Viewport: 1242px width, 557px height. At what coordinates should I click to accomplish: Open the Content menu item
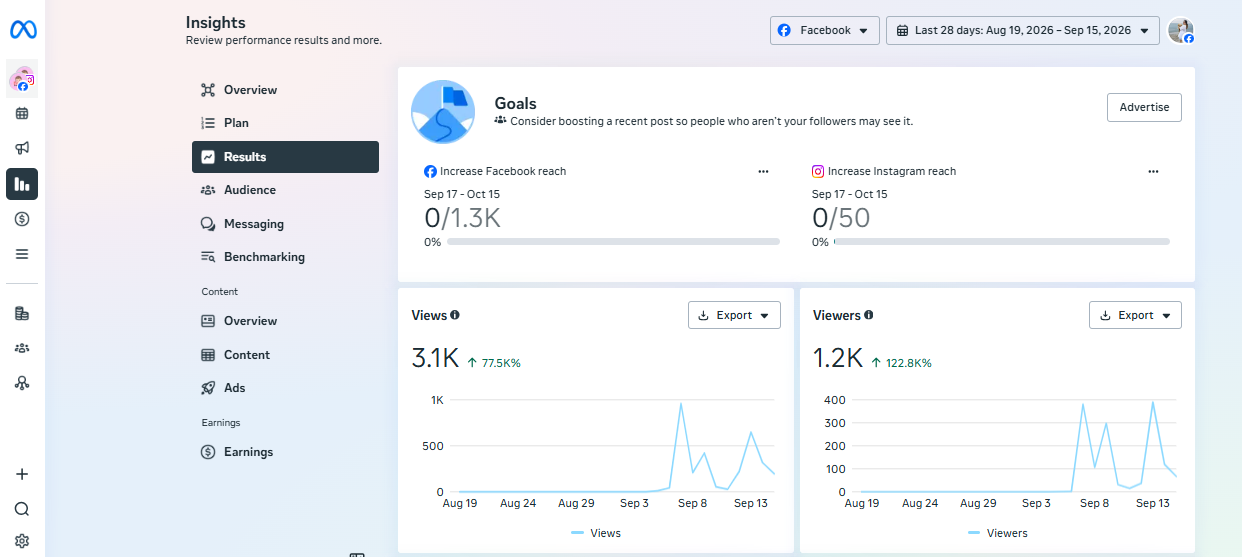[x=285, y=355]
